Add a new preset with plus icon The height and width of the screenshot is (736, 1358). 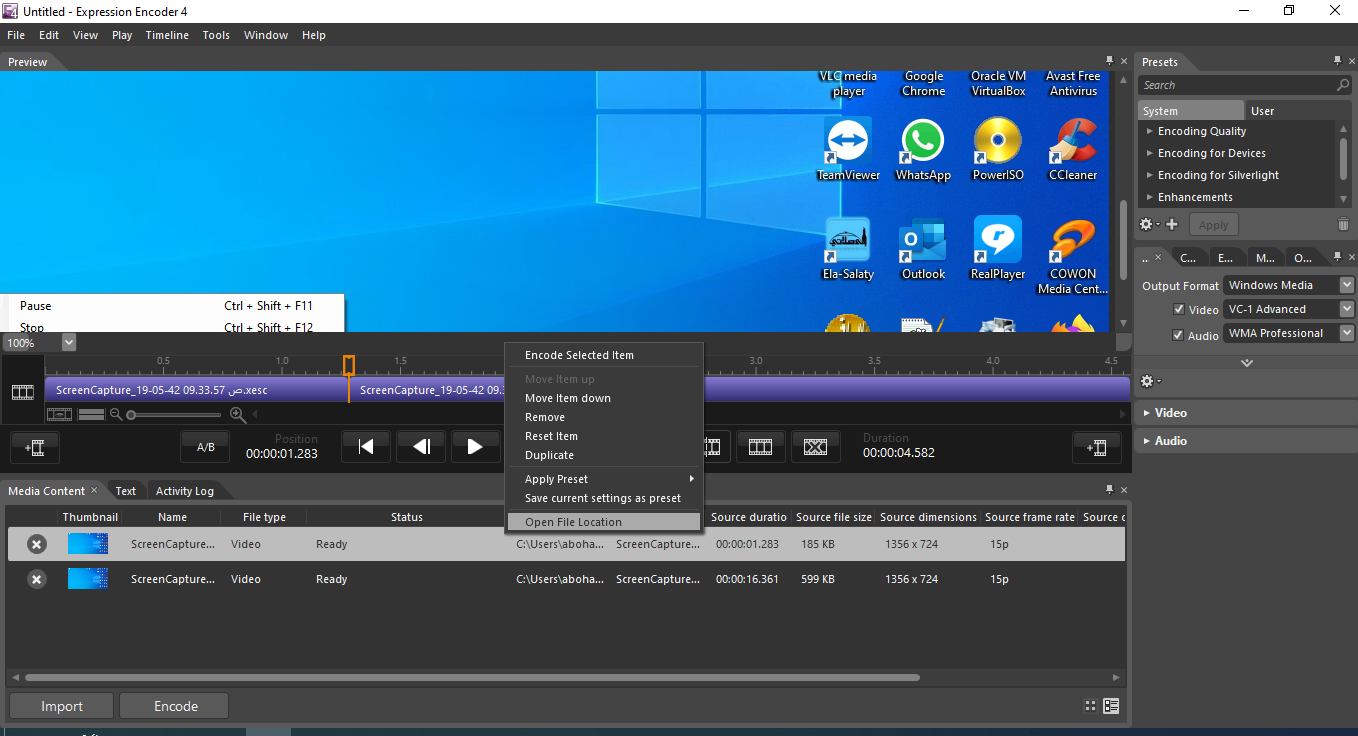(x=1172, y=225)
